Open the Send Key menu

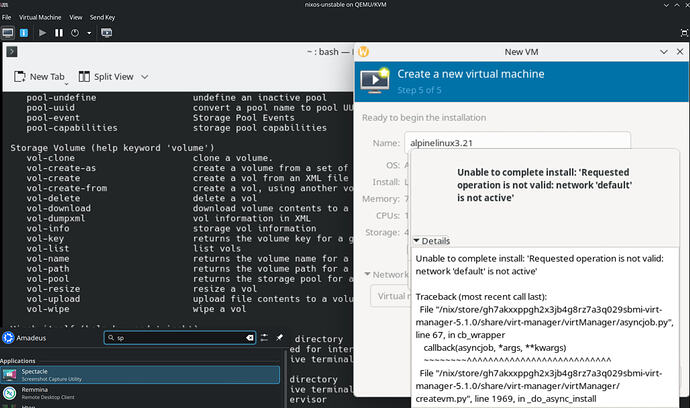click(102, 17)
